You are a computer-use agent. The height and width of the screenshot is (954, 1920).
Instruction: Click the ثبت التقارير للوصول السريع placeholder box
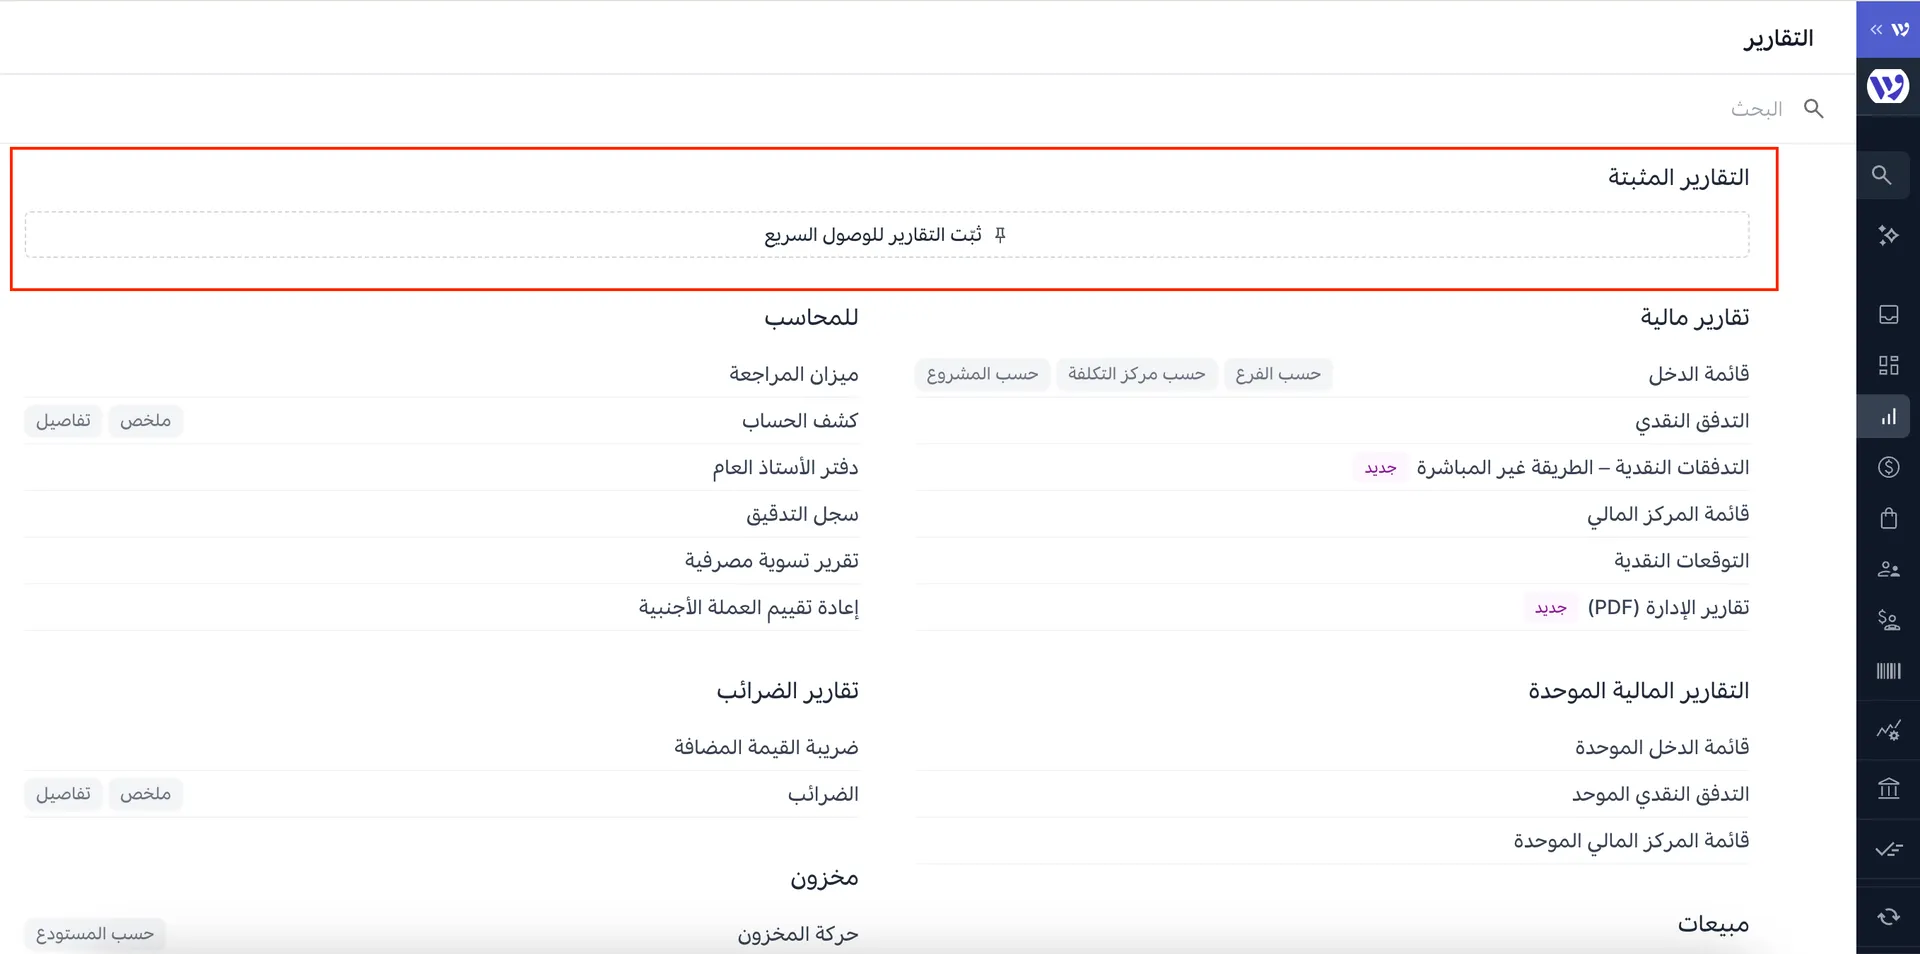(x=887, y=235)
